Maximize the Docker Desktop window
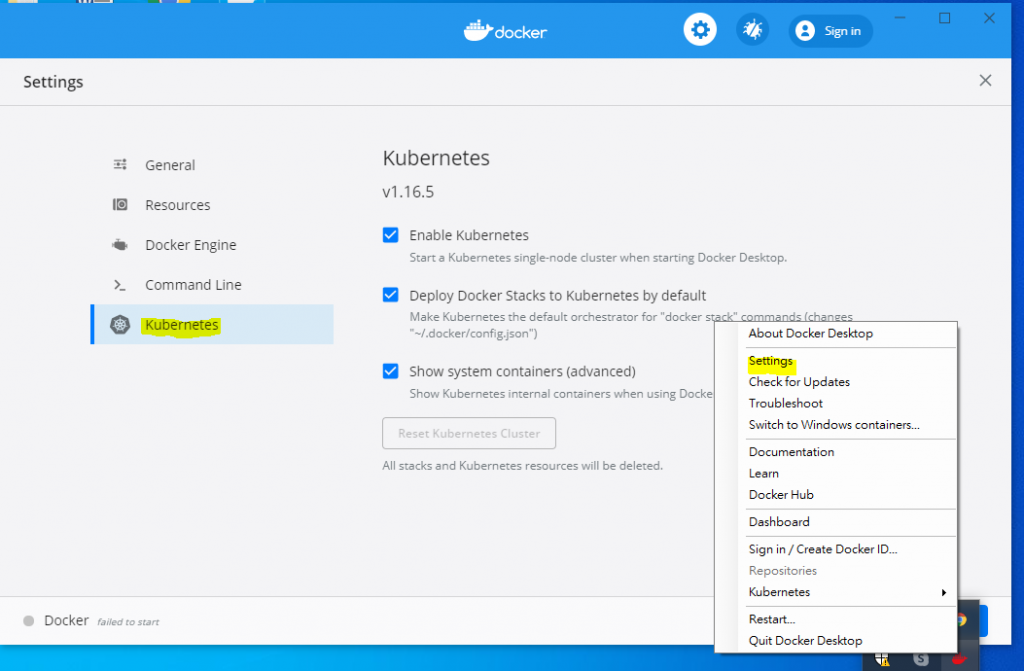Image resolution: width=1024 pixels, height=671 pixels. [x=944, y=18]
